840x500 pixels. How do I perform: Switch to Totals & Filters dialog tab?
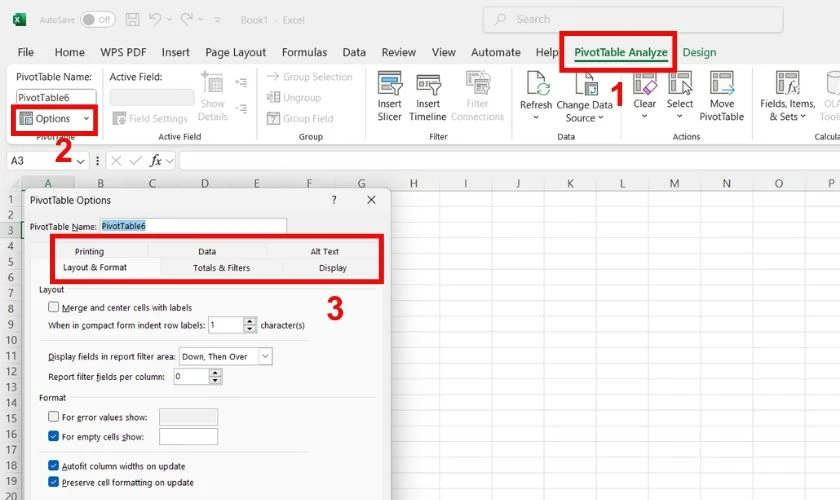click(221, 267)
